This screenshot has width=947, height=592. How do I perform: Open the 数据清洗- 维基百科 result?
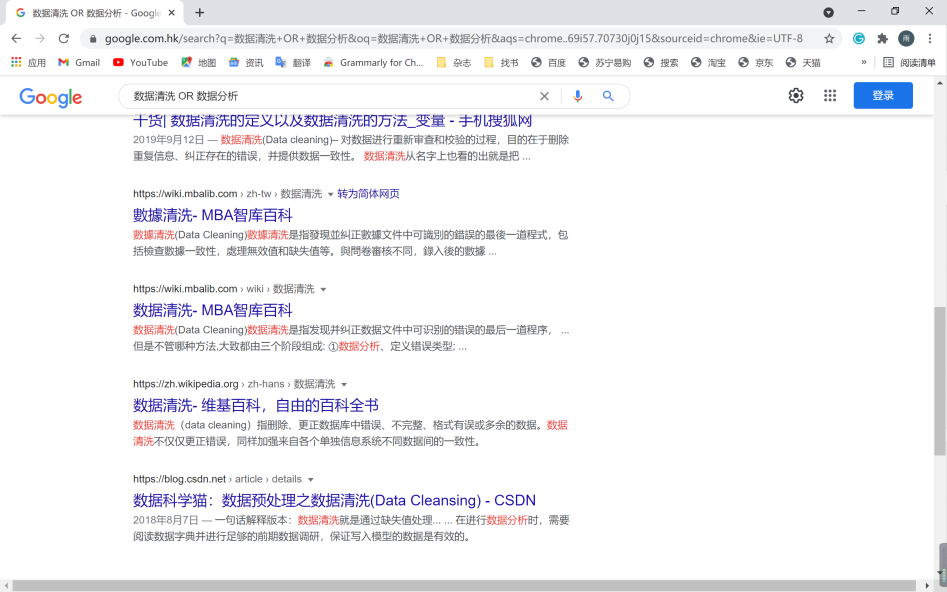tap(256, 405)
